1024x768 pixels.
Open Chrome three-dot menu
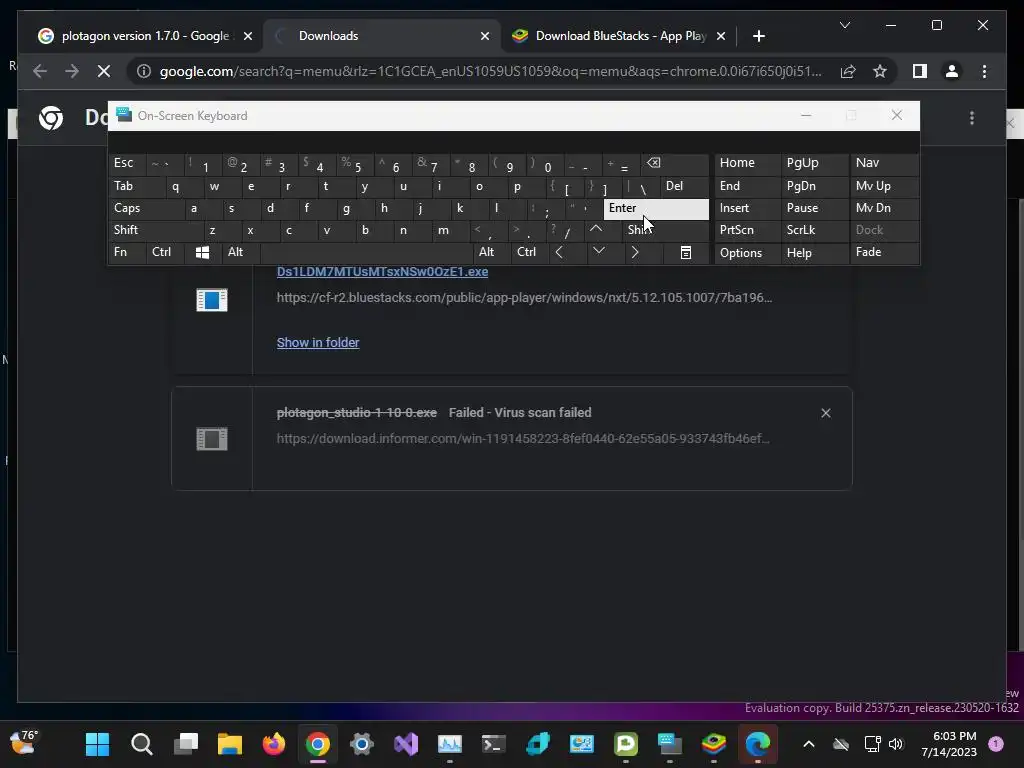tap(984, 71)
